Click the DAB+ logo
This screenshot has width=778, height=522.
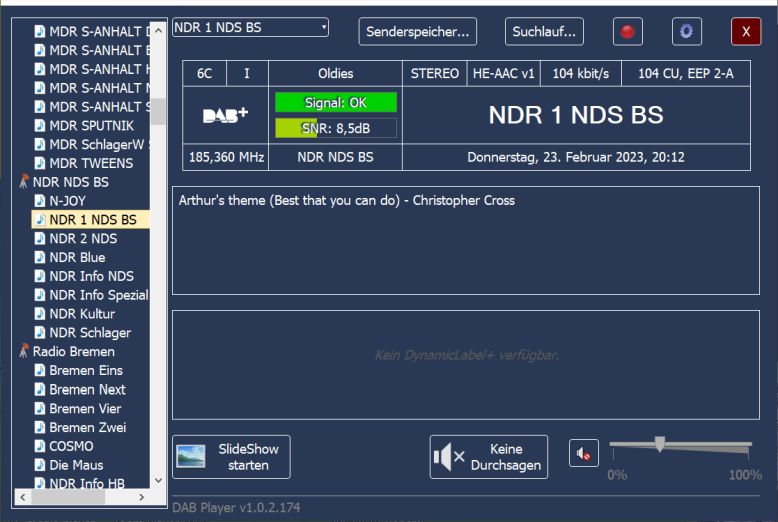pyautogui.click(x=225, y=115)
